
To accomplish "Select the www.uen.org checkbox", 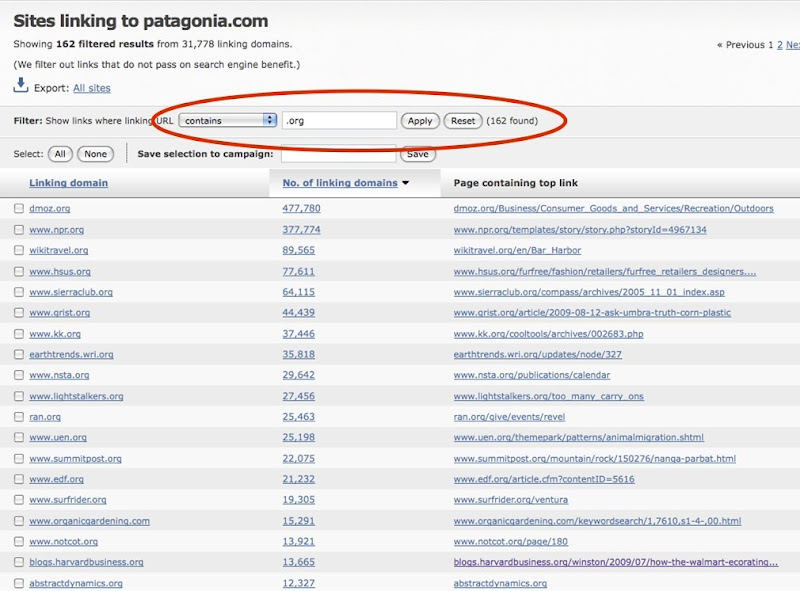I will click(19, 437).
